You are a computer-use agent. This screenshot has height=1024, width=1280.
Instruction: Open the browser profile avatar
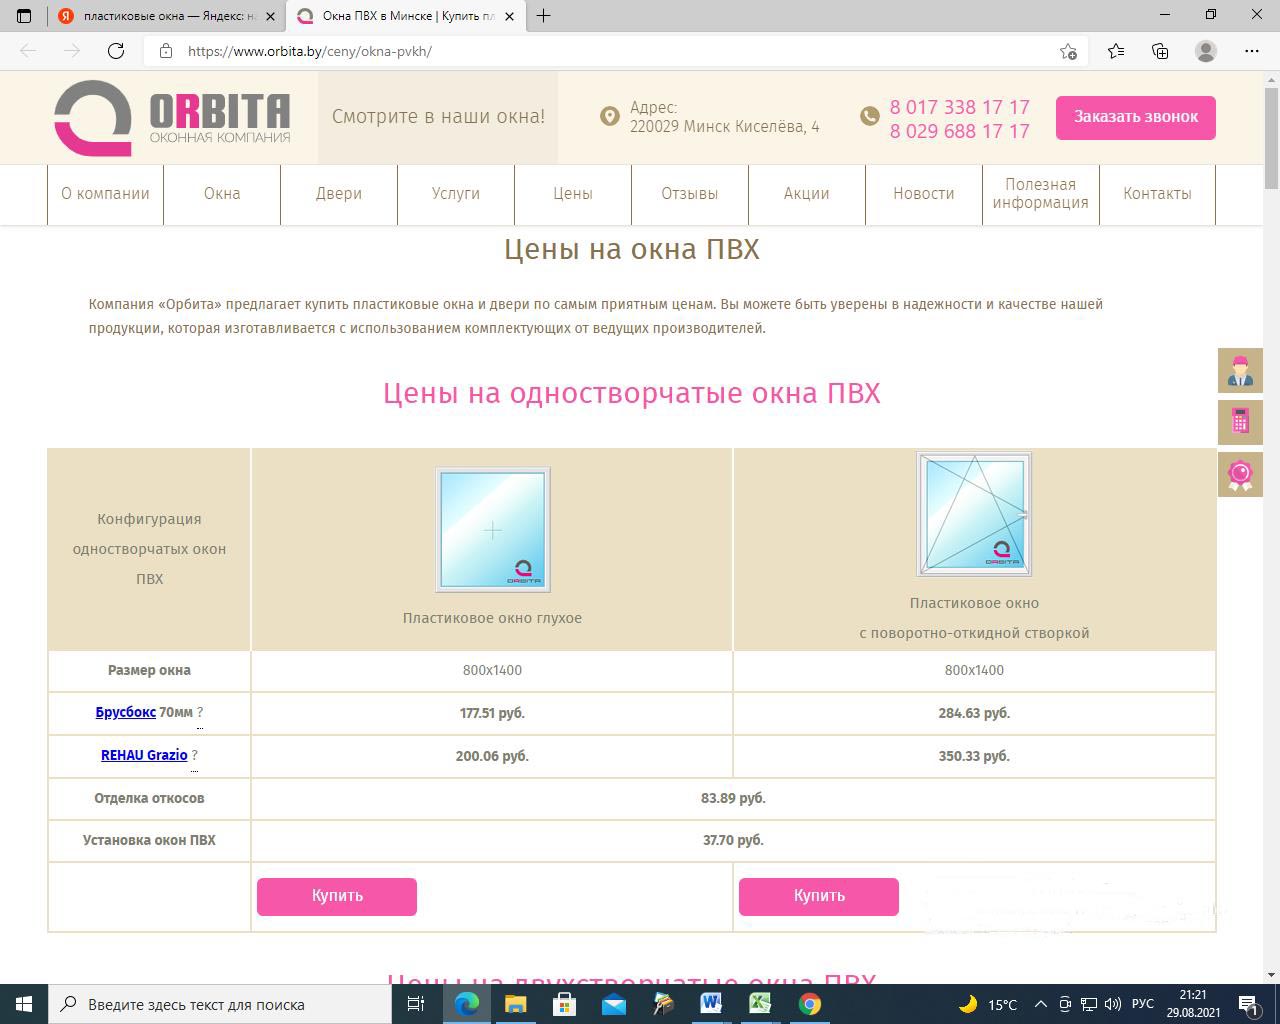[1206, 51]
